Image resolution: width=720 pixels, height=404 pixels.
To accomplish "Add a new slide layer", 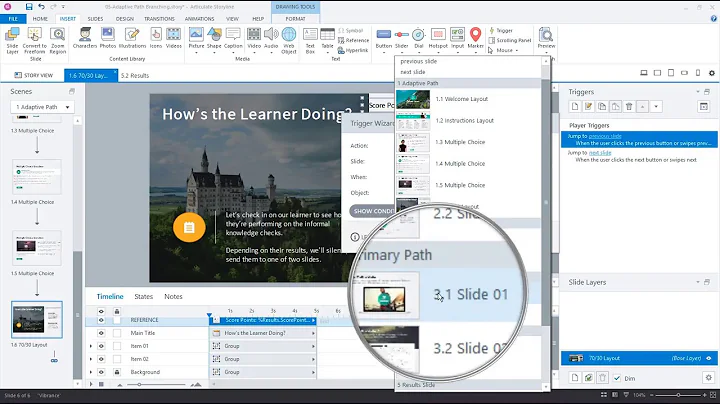I will (x=575, y=378).
